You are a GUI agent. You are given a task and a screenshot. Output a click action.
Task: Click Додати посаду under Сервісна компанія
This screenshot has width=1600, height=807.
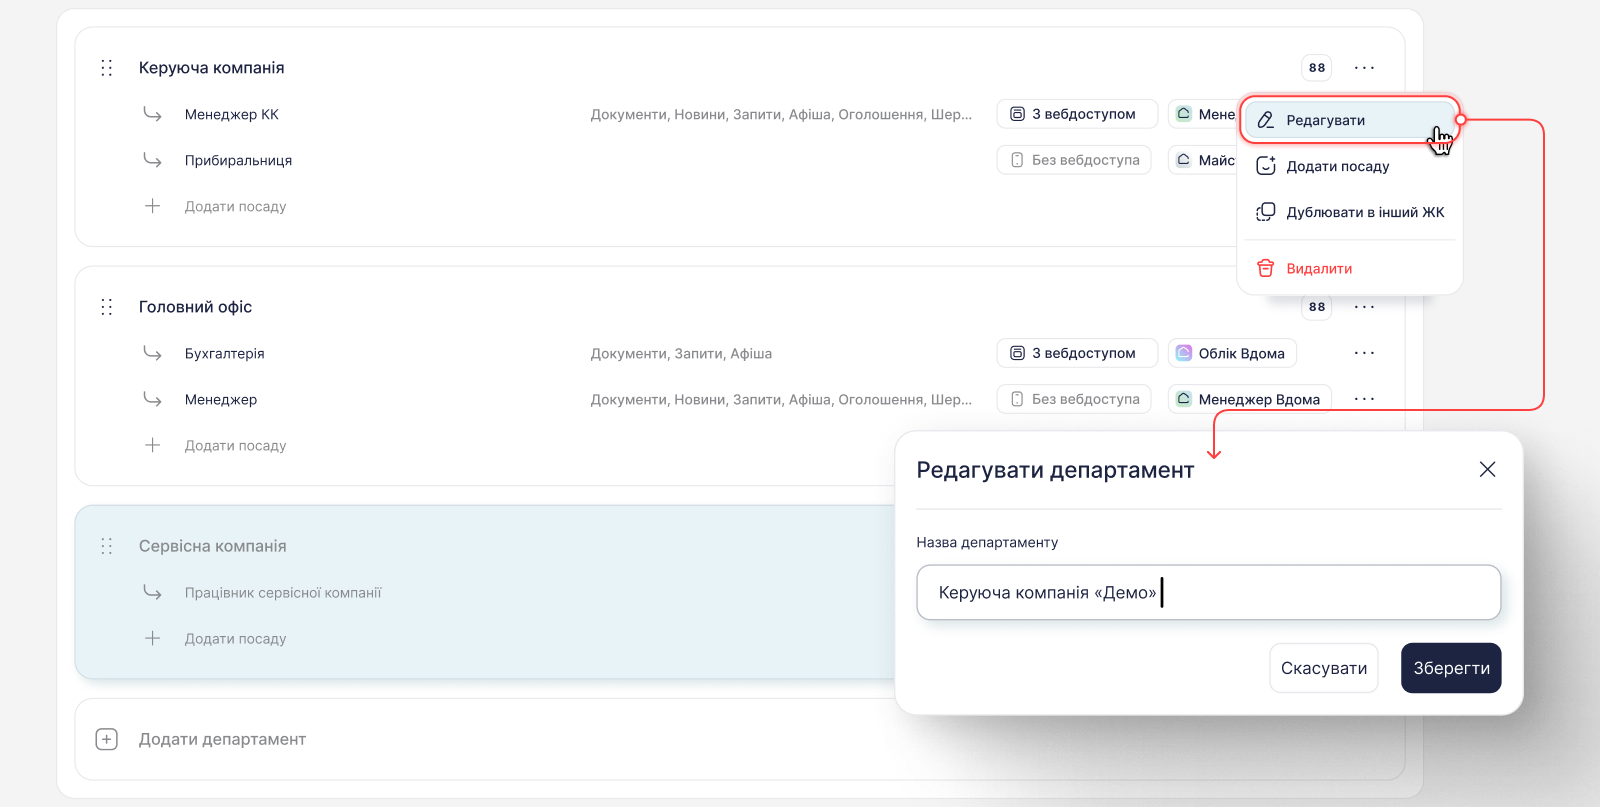[x=235, y=638]
